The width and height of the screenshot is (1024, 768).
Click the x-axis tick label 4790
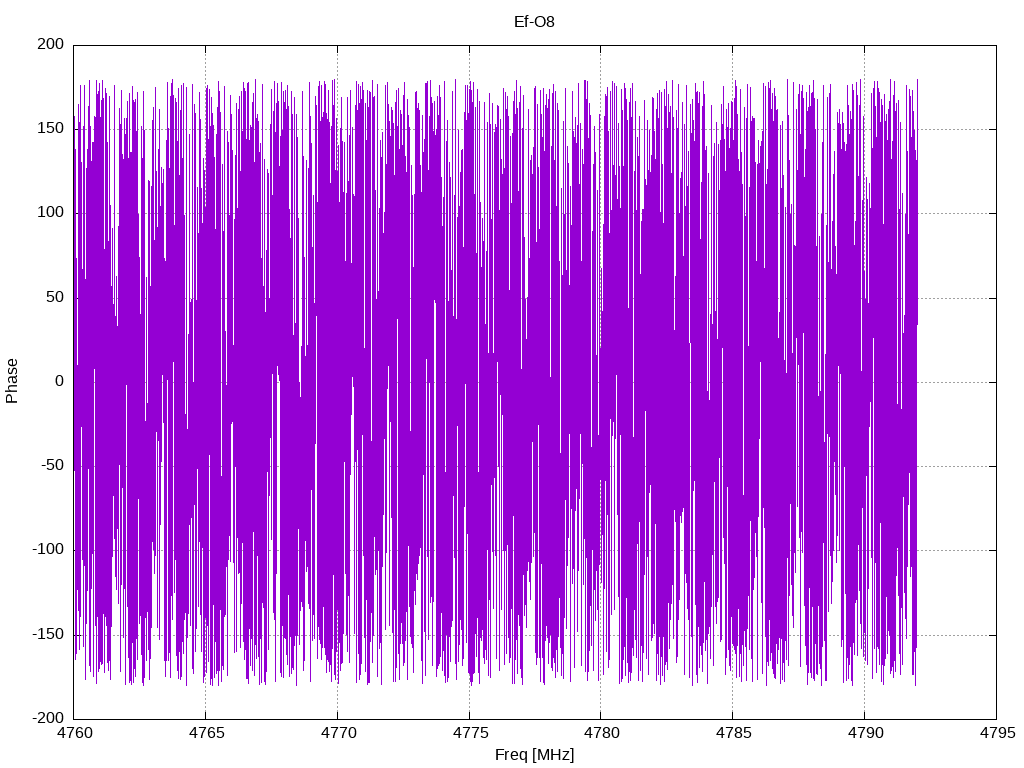[x=865, y=733]
